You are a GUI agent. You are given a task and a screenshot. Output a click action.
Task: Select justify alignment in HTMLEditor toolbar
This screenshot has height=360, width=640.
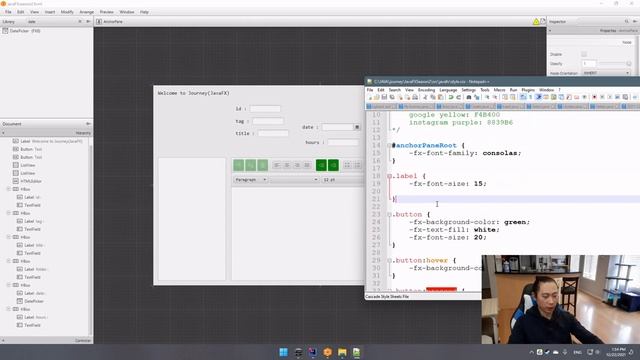click(x=307, y=165)
